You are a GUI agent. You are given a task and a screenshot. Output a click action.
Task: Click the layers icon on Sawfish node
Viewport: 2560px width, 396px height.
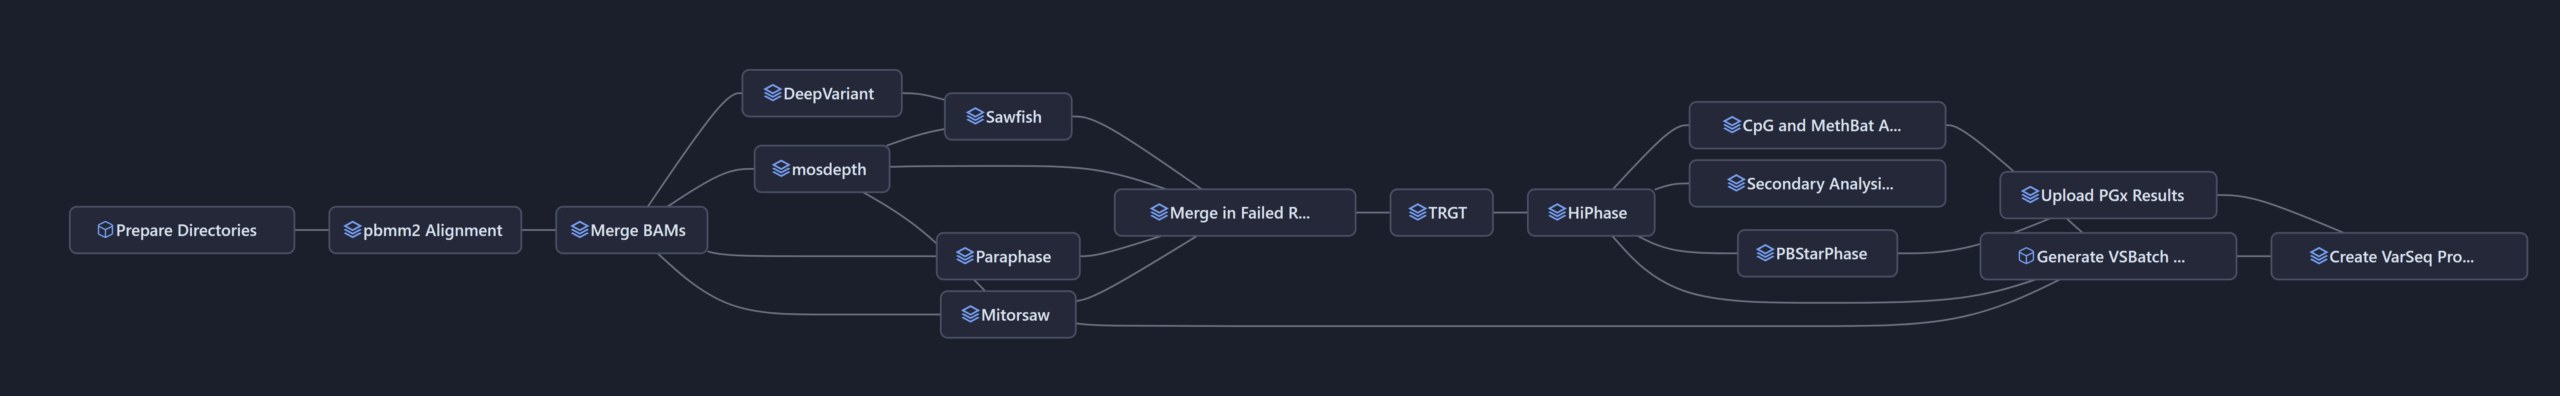(975, 116)
